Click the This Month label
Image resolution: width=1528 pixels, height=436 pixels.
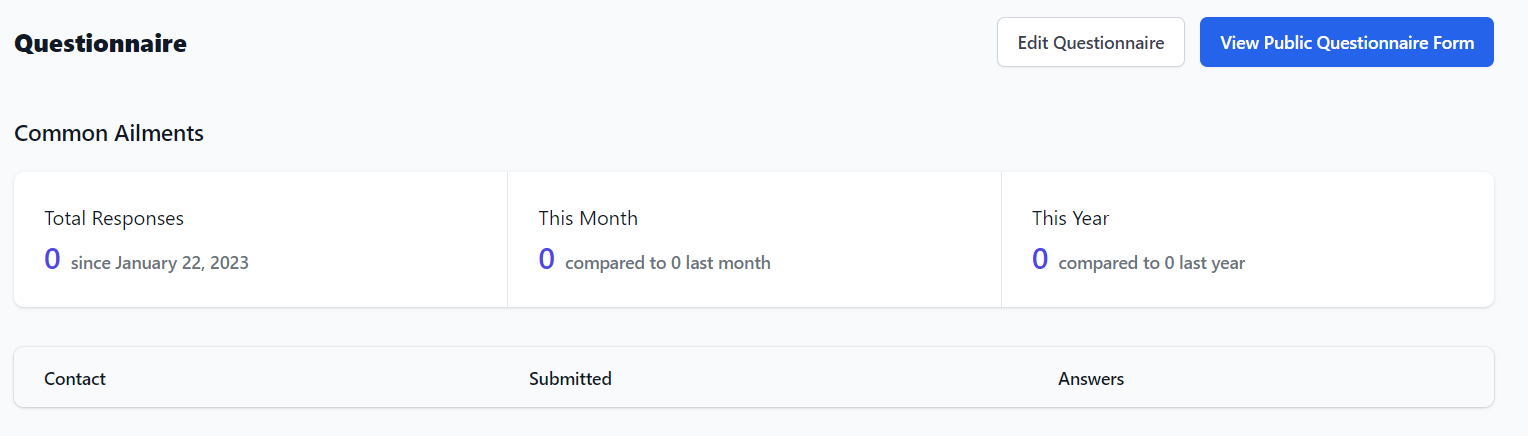tap(588, 218)
